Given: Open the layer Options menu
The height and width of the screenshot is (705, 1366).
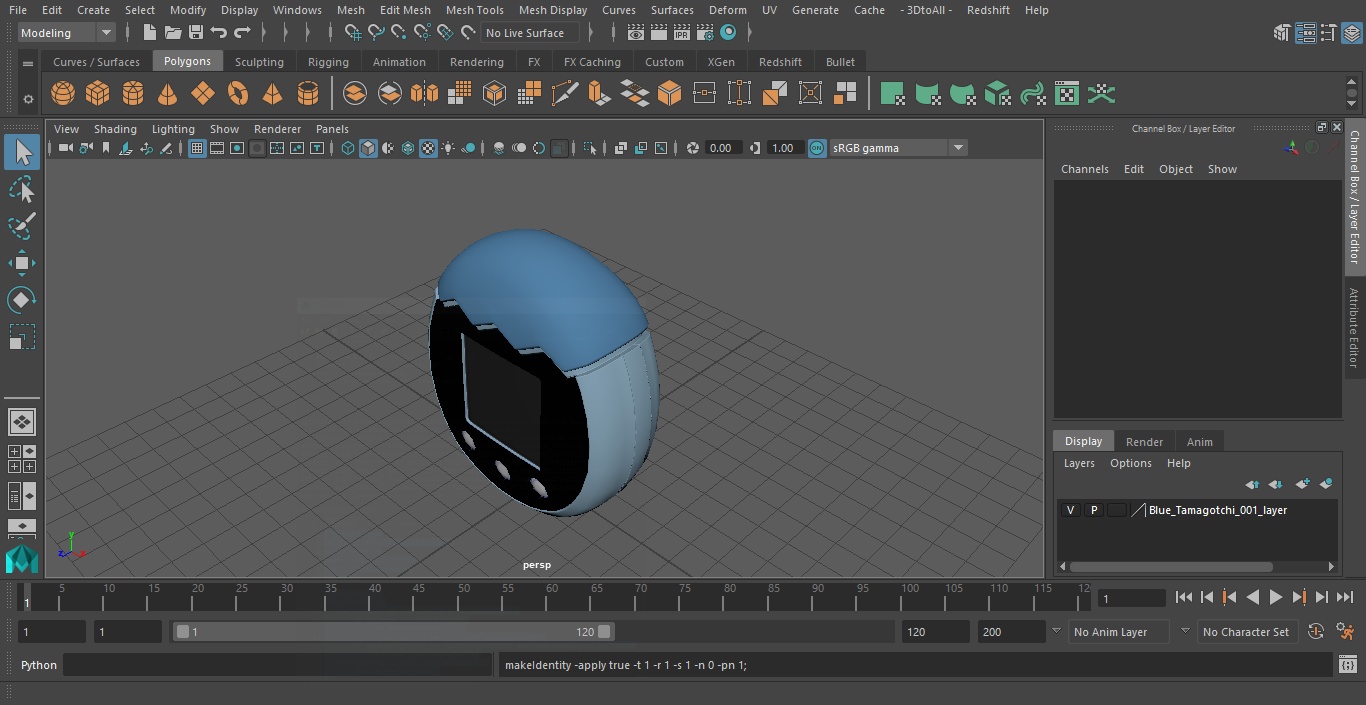Looking at the screenshot, I should pyautogui.click(x=1131, y=463).
